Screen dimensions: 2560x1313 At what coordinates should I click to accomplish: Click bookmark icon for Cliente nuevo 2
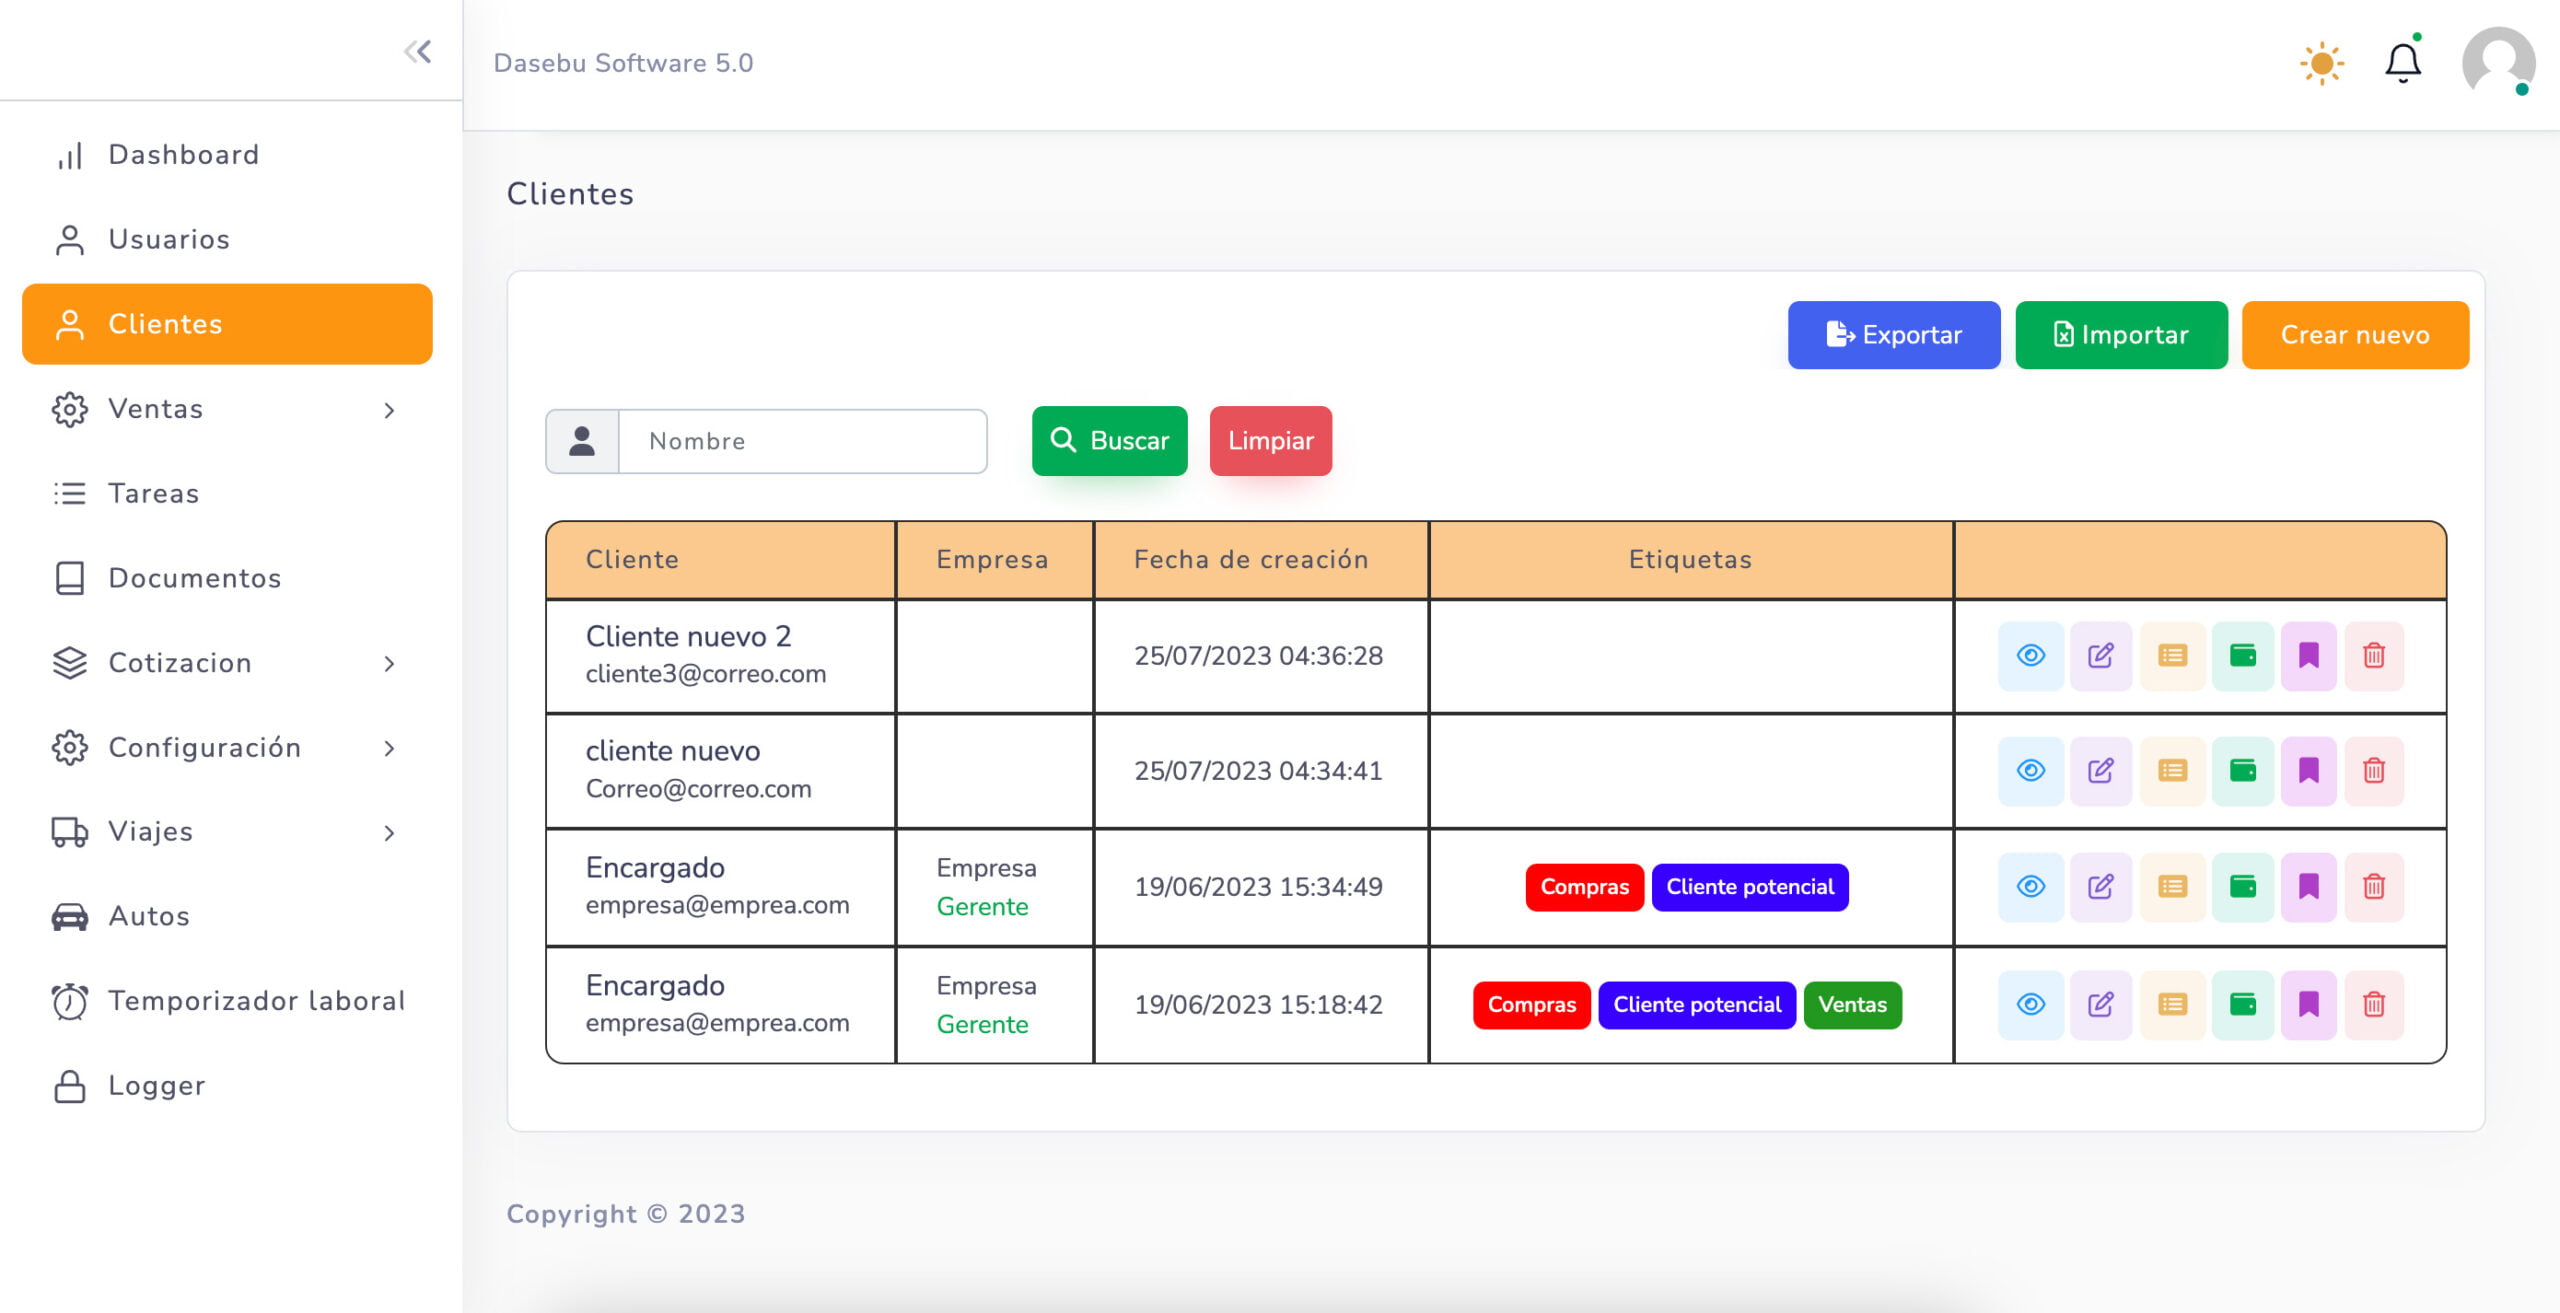pyautogui.click(x=2309, y=656)
